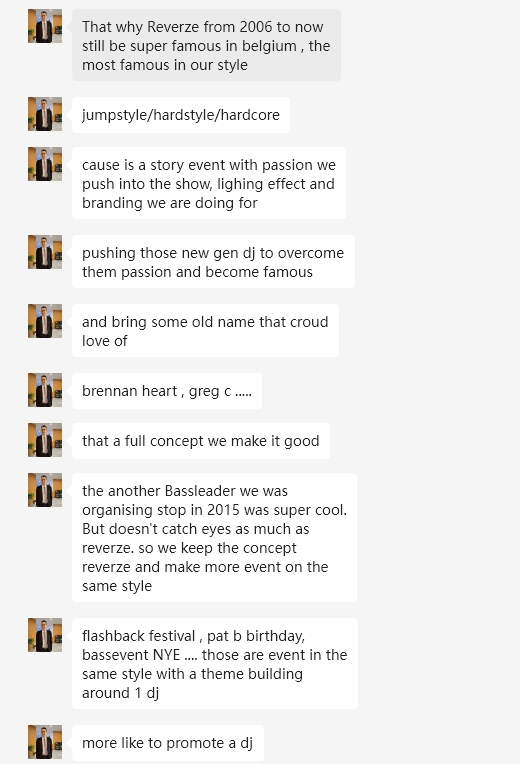This screenshot has height=764, width=520.
Task: Click avatar next to 'more like to promote a dj'
Action: pyautogui.click(x=45, y=742)
